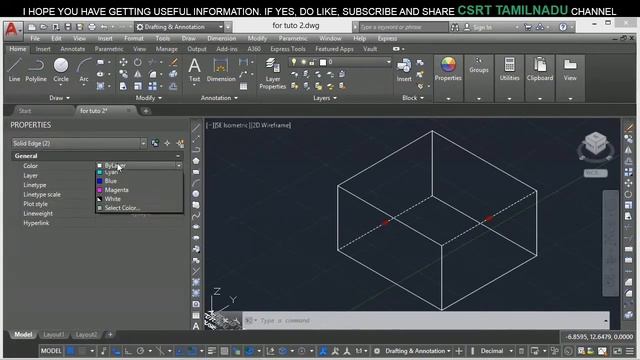The image size is (640, 360).
Task: Click the Undo arrow in quick toolbar
Action: click(104, 27)
